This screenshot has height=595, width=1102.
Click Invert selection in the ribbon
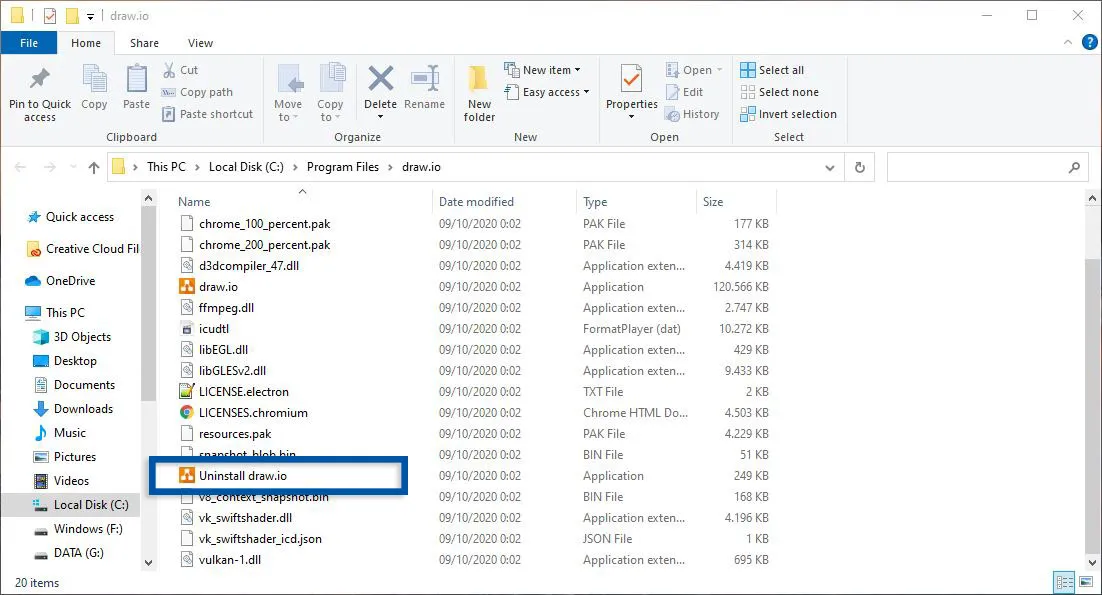pos(788,114)
